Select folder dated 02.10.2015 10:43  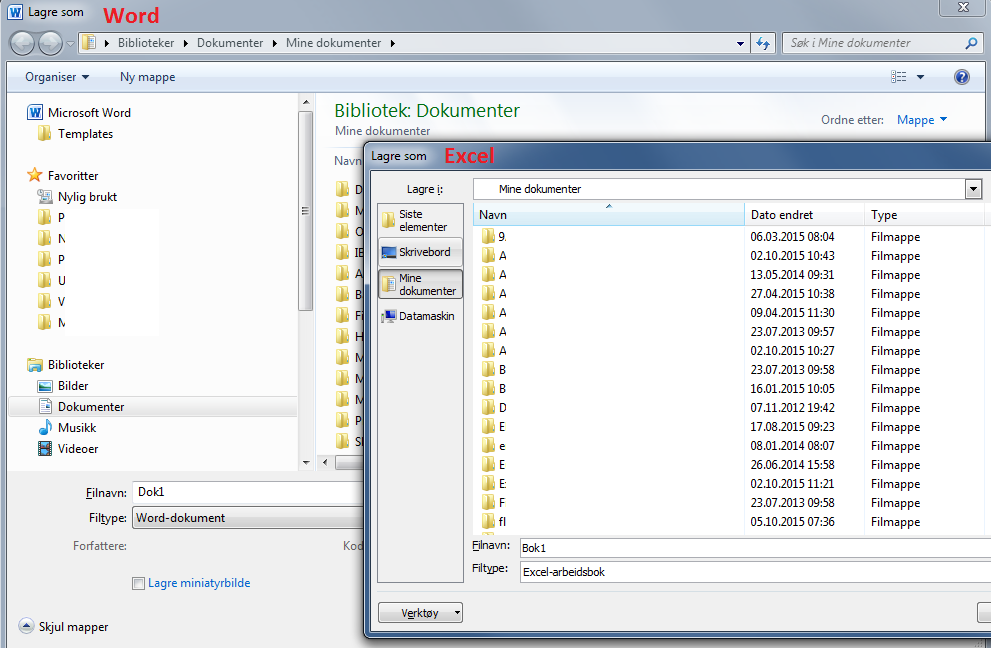click(x=729, y=256)
